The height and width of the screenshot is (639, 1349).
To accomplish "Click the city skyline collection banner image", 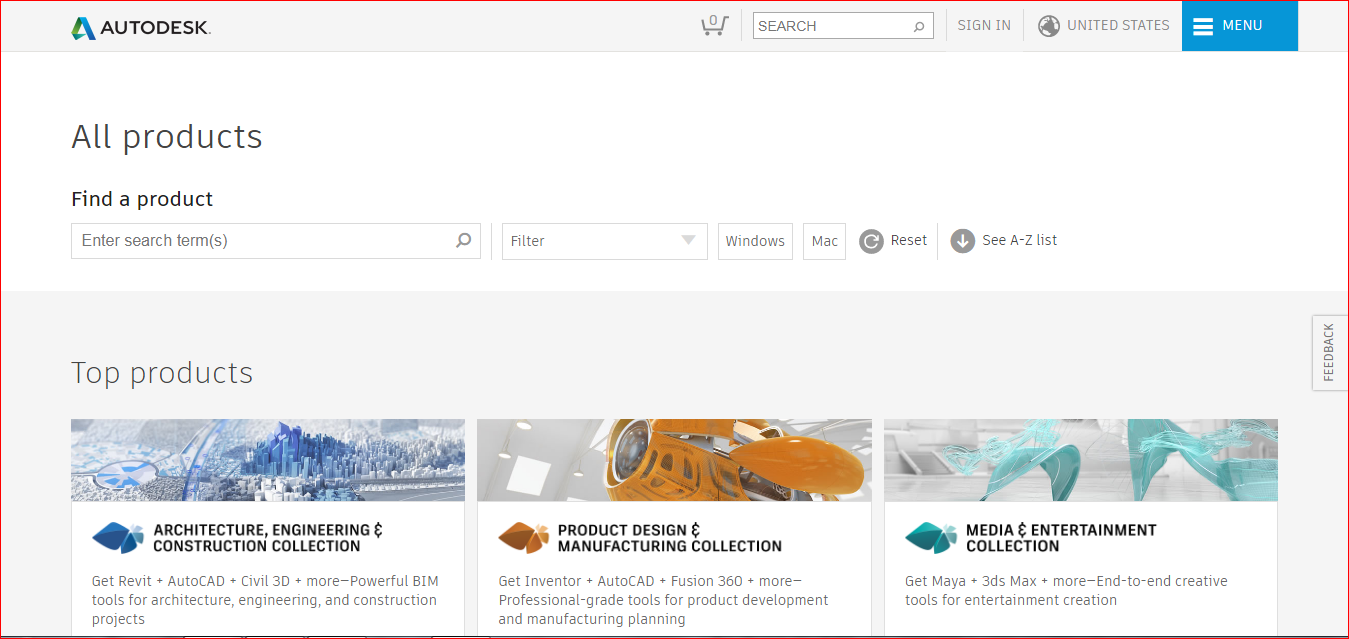I will pyautogui.click(x=268, y=460).
